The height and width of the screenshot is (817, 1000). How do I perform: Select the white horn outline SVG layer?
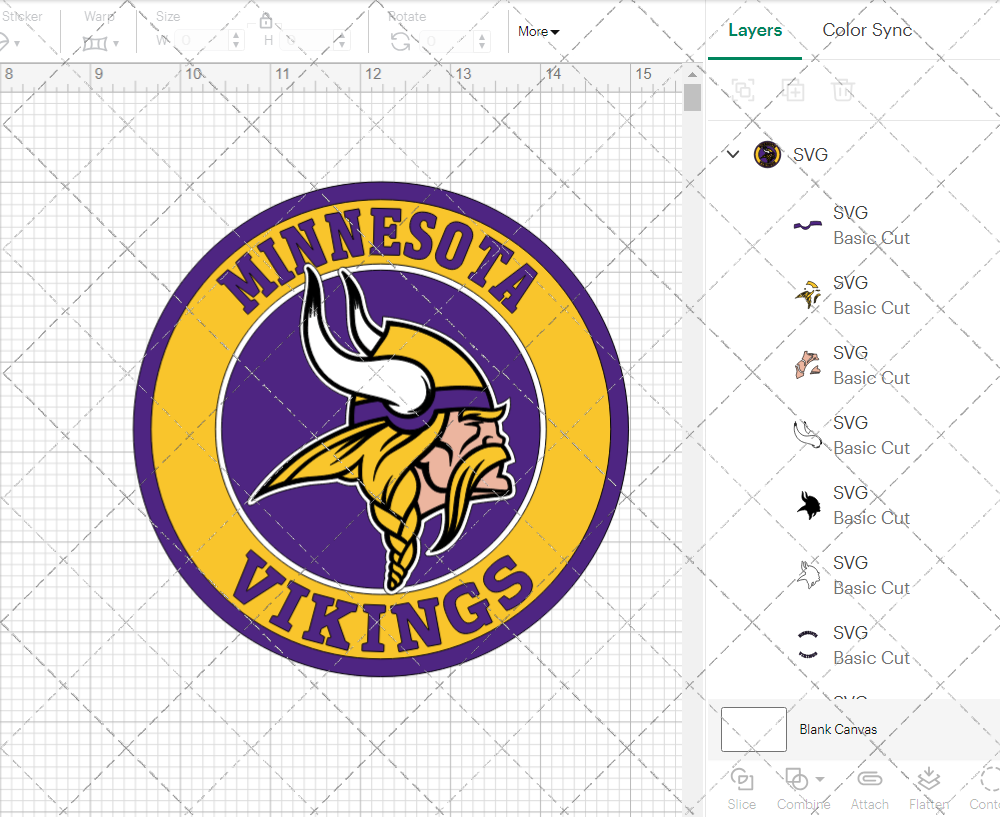point(853,436)
